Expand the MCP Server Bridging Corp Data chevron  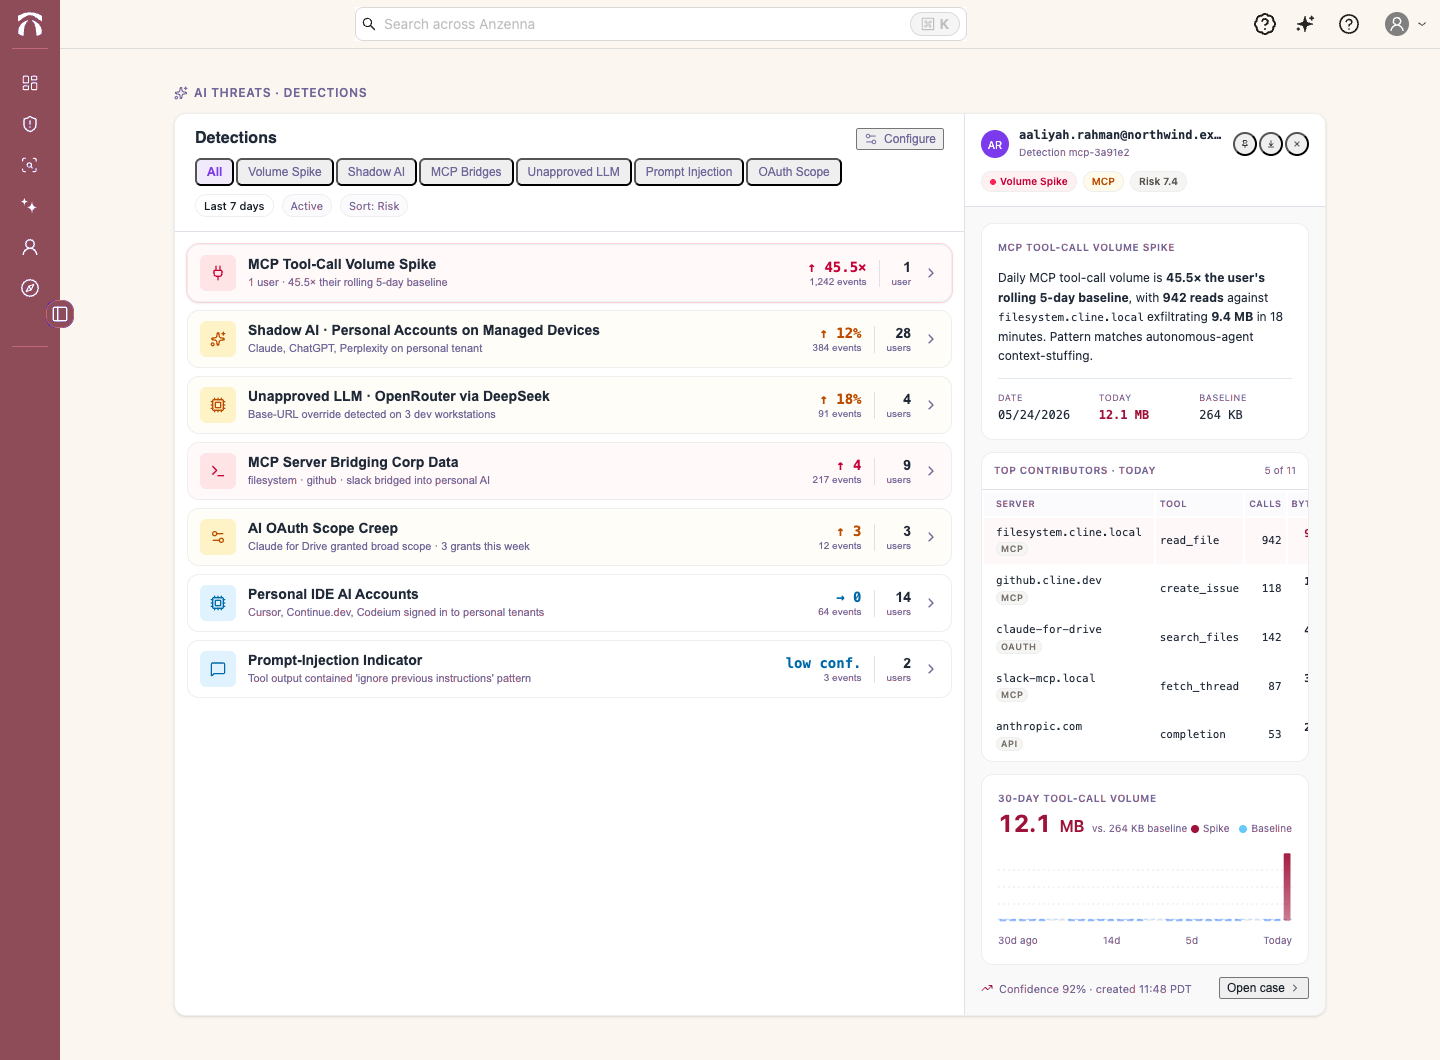pyautogui.click(x=931, y=471)
